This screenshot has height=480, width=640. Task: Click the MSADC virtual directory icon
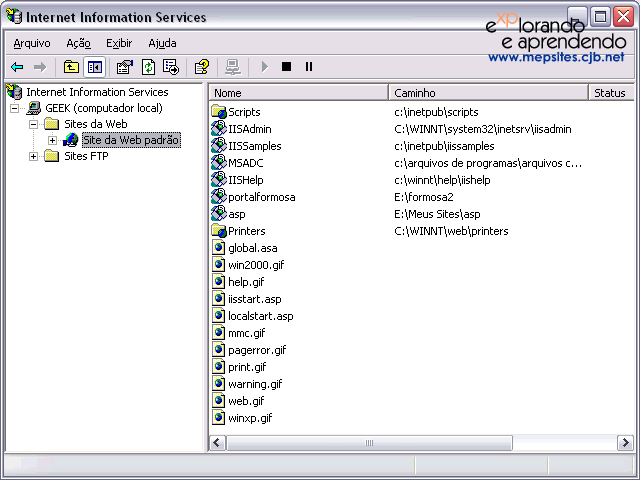coord(219,162)
